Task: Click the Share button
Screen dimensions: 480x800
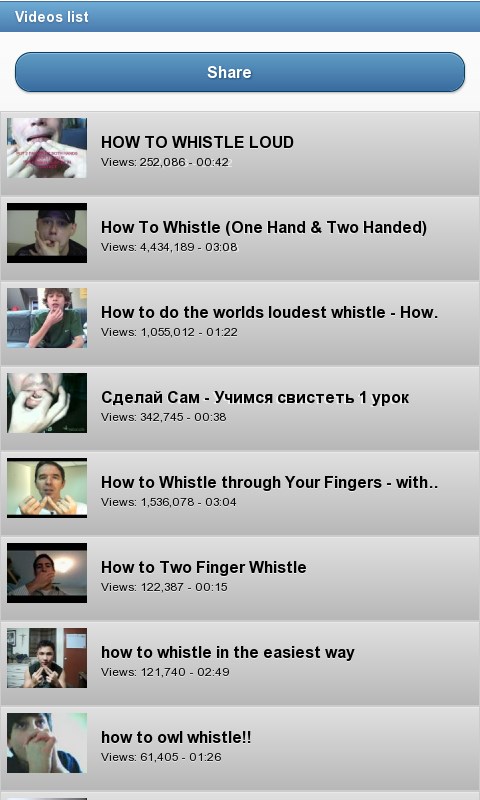Action: (x=240, y=72)
